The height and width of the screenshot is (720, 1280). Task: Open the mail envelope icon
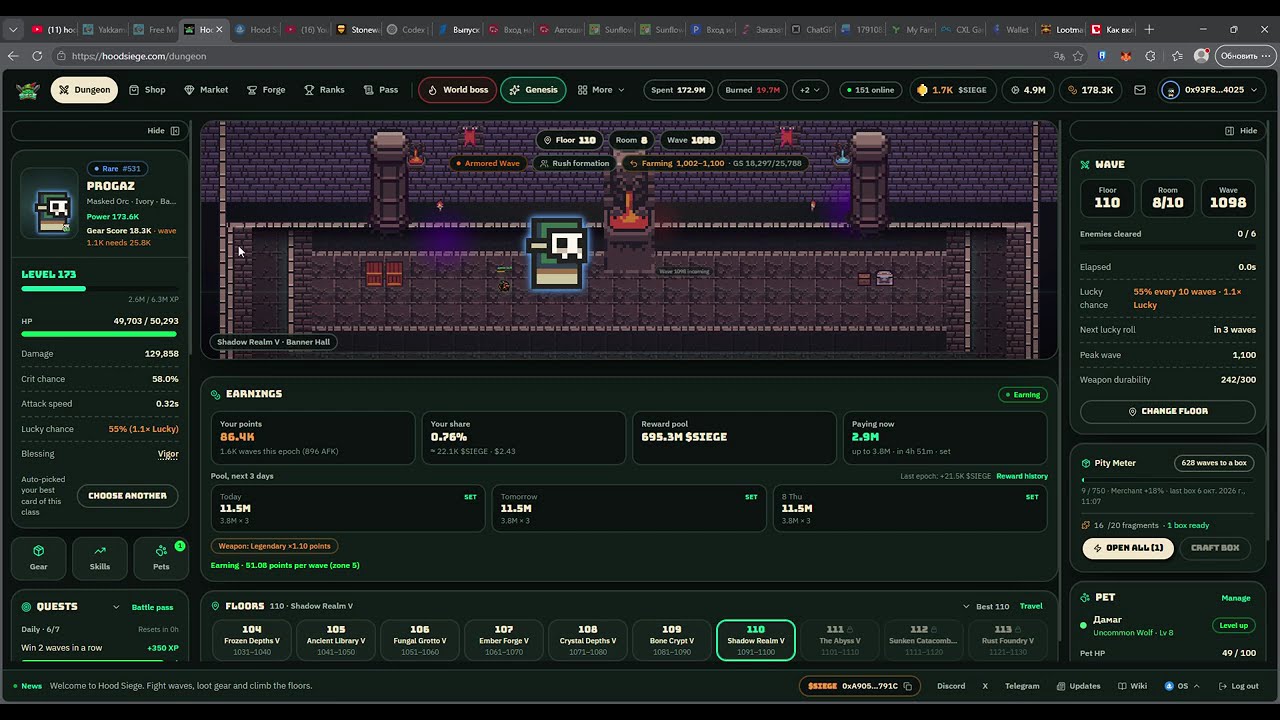tap(1139, 90)
